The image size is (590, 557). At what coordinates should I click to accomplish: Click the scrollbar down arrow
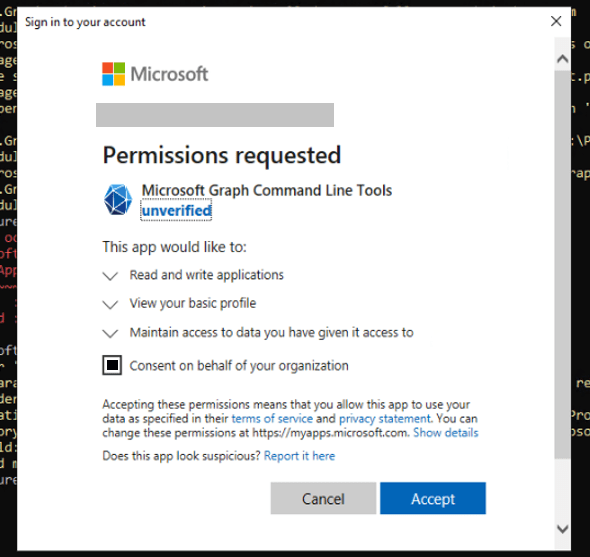click(x=563, y=529)
